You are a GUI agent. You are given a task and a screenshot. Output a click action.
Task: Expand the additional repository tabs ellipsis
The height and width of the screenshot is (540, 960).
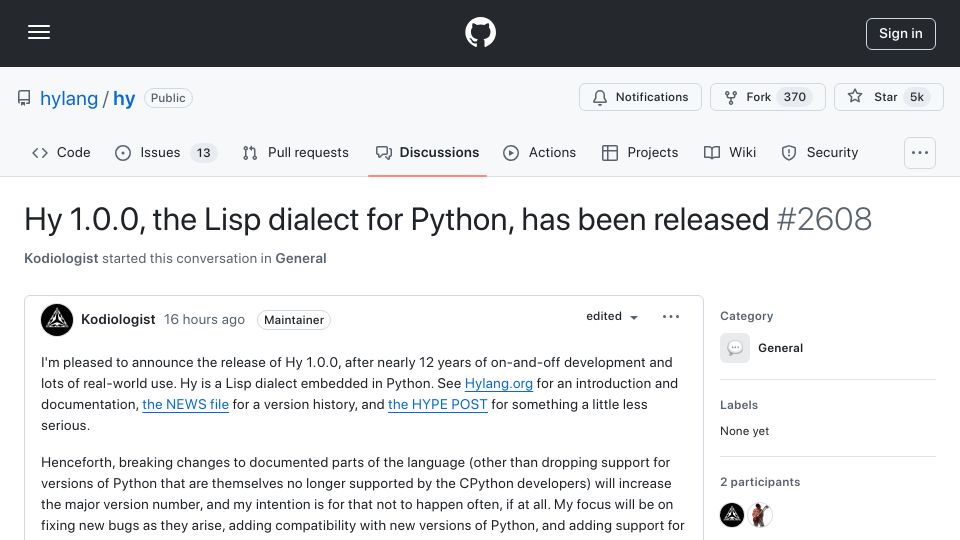[920, 152]
